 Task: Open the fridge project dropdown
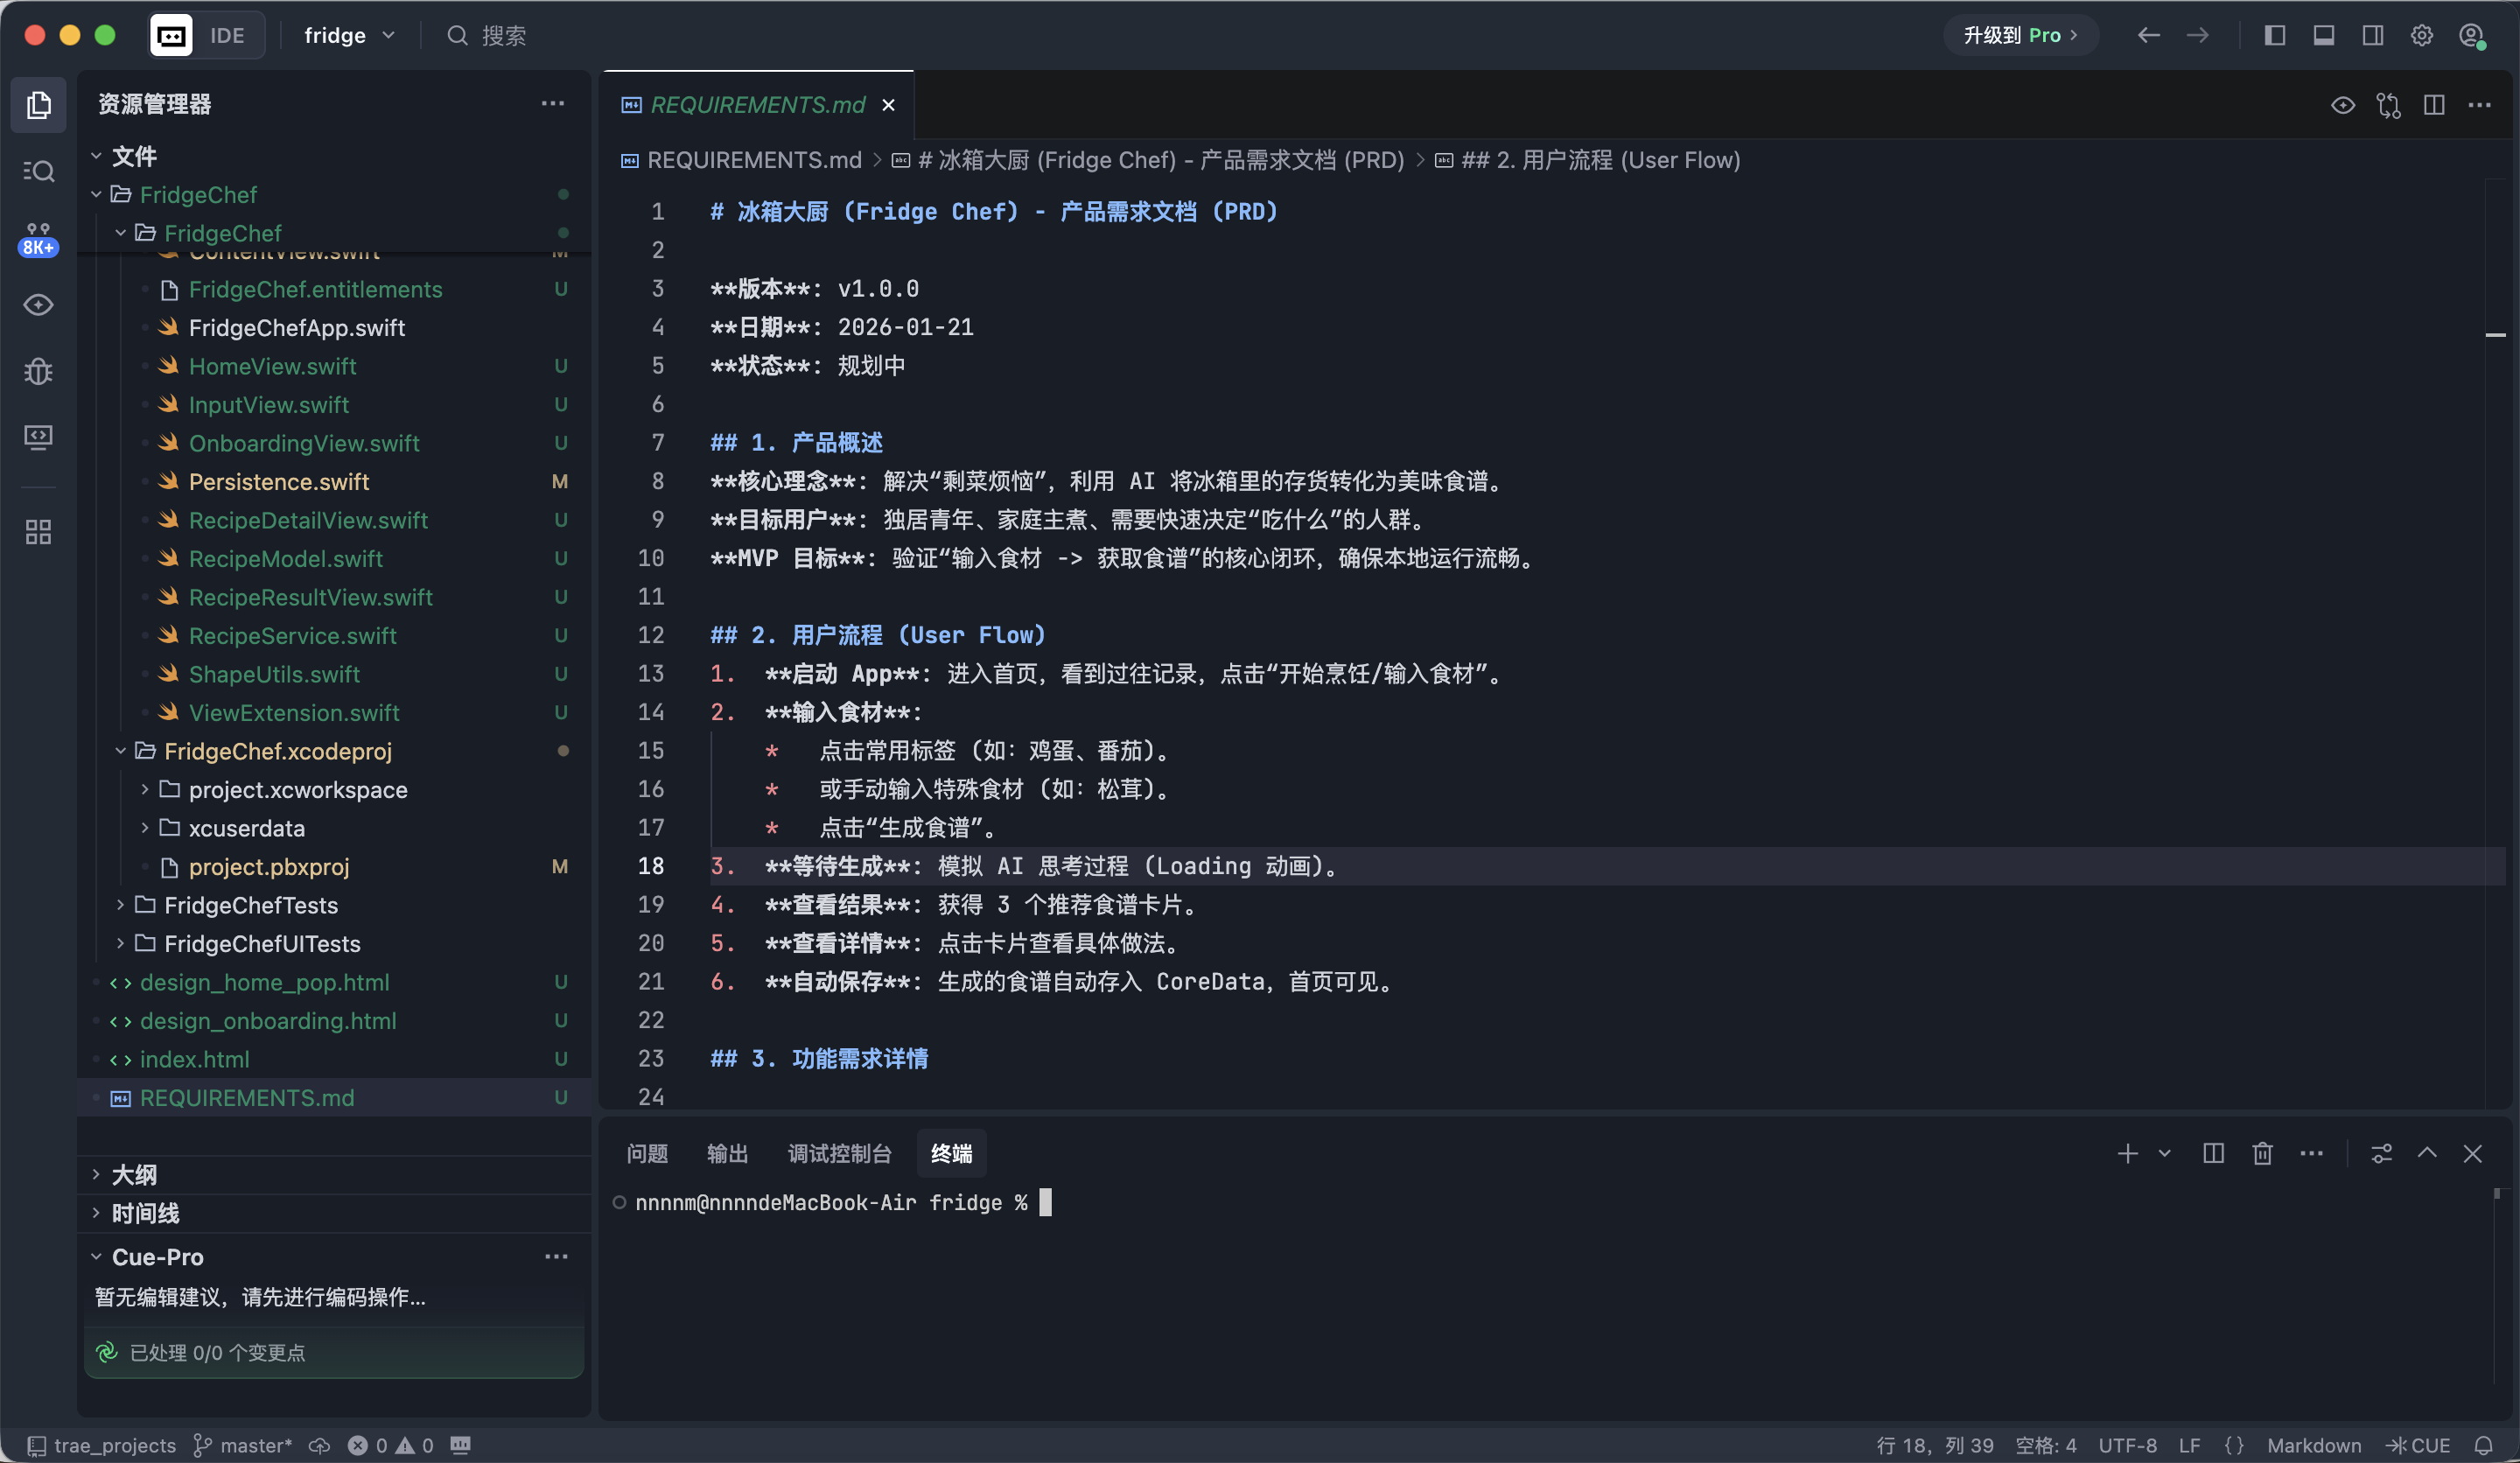[349, 35]
